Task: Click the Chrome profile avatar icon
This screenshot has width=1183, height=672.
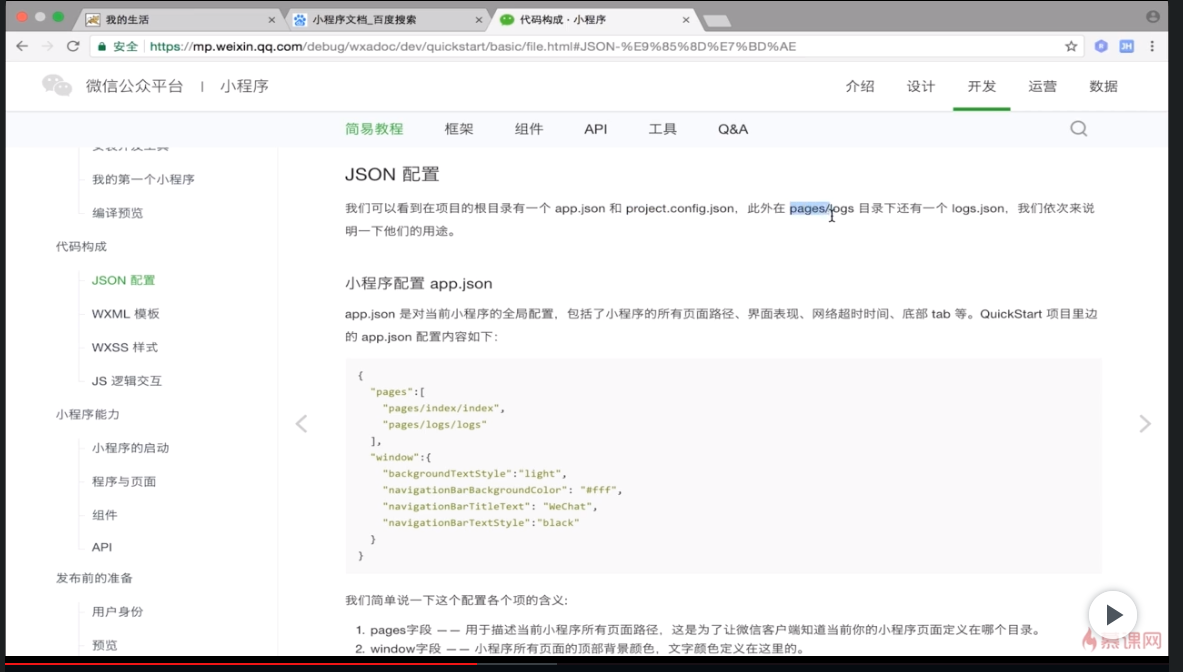Action: (x=1153, y=17)
